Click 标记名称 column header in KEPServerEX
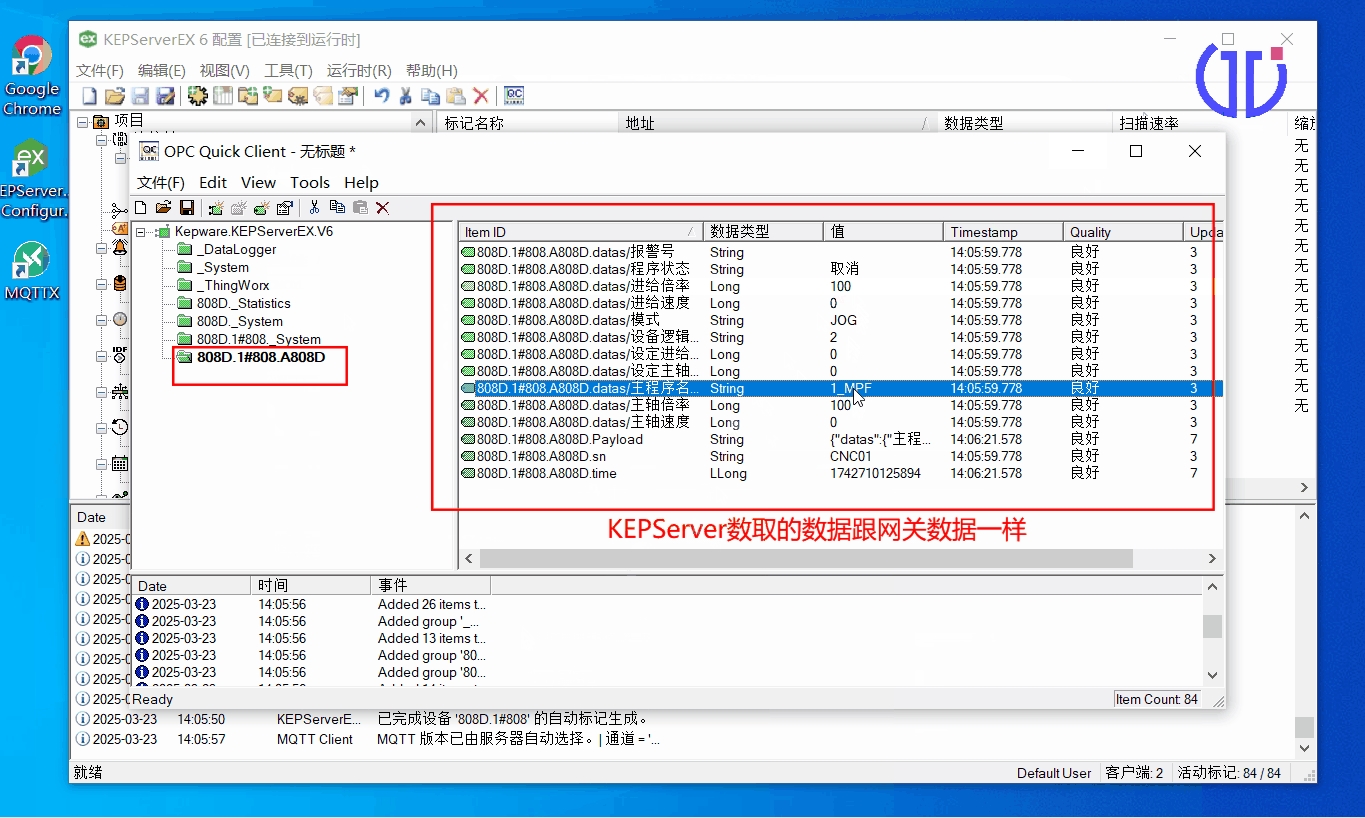 click(527, 123)
